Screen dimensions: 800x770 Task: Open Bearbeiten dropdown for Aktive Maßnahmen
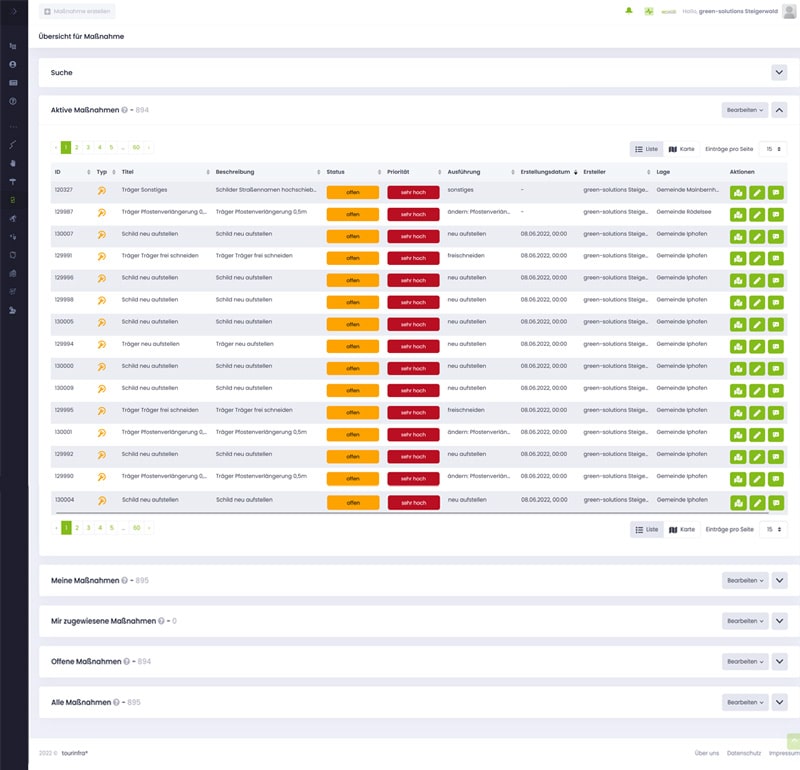point(744,110)
